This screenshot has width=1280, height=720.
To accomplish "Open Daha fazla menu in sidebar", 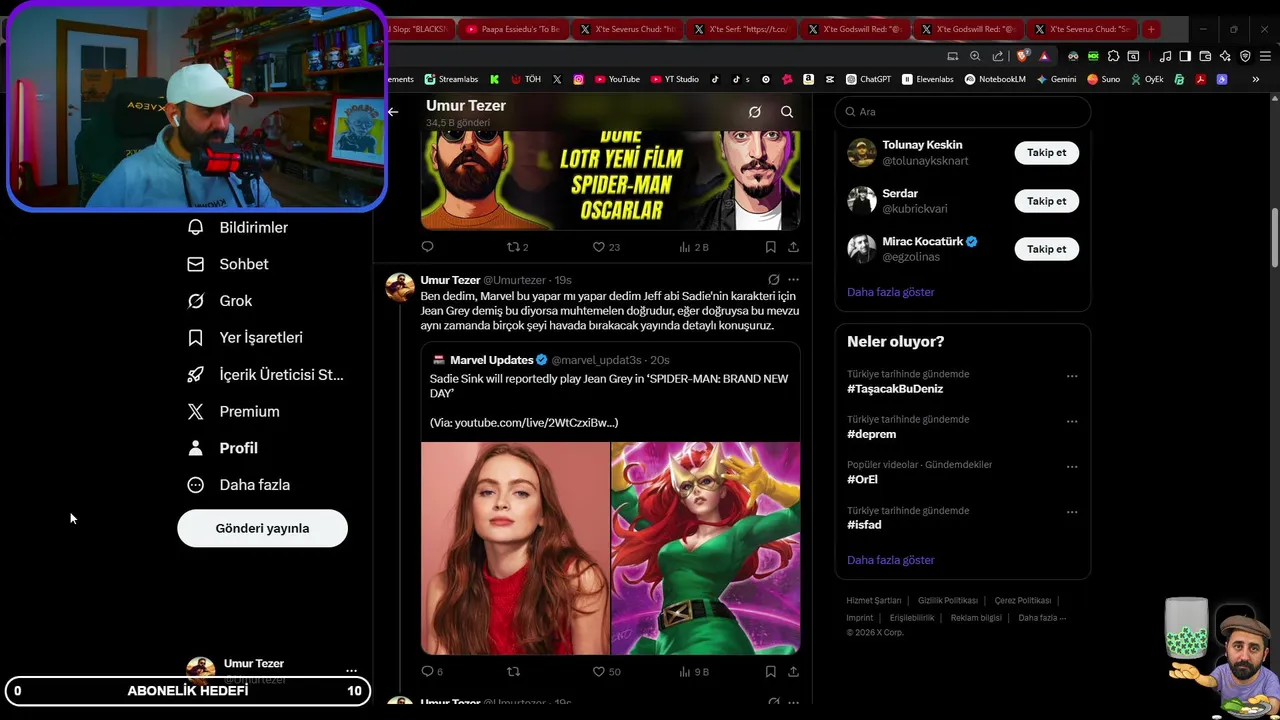I will [238, 485].
